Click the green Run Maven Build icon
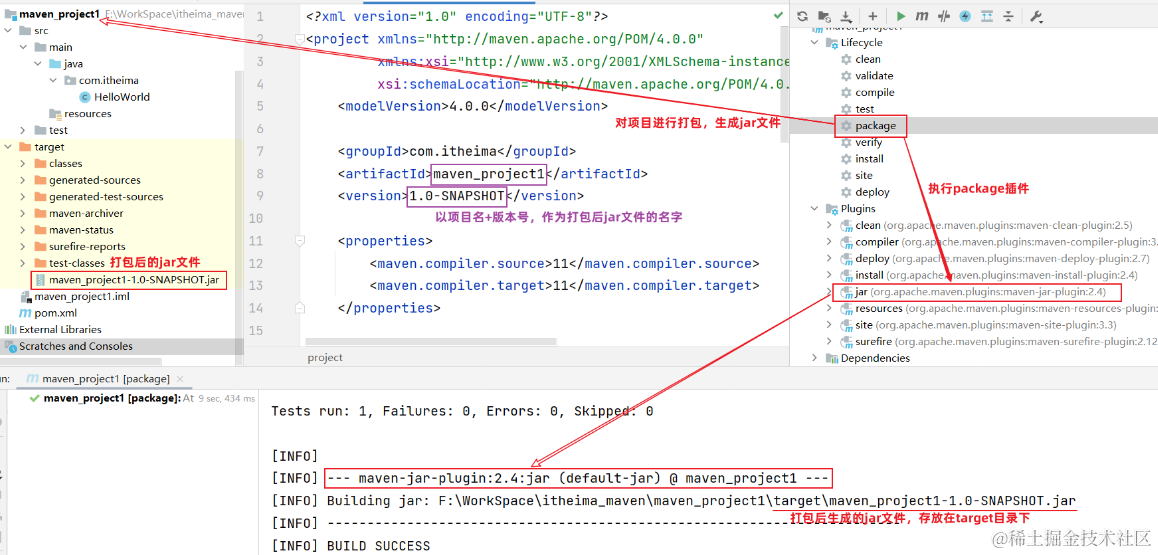Screen dimensions: 1158x555 pos(900,15)
